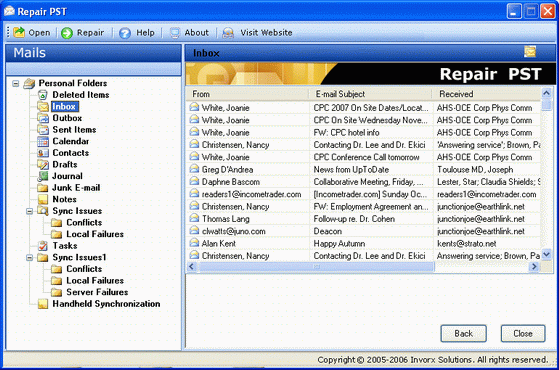The height and width of the screenshot is (370, 559).
Task: Click the green Repair arrow icon
Action: (67, 33)
